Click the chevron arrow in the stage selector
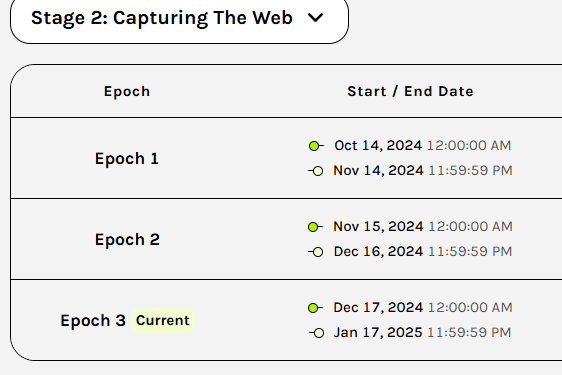The height and width of the screenshot is (375, 562). 315,18
